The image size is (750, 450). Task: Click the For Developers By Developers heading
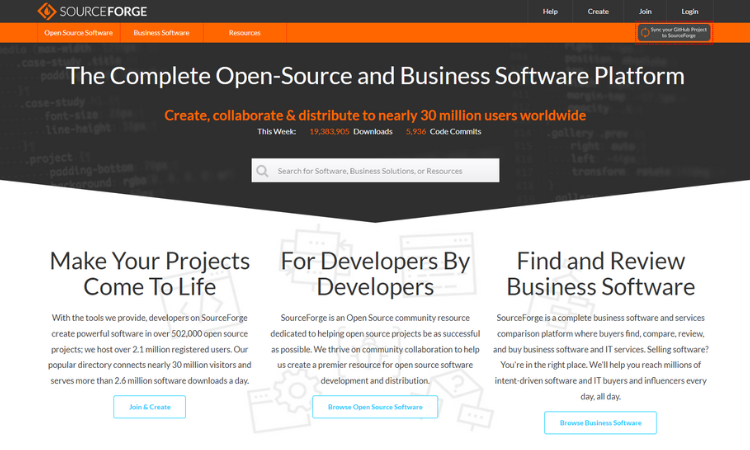tap(375, 274)
